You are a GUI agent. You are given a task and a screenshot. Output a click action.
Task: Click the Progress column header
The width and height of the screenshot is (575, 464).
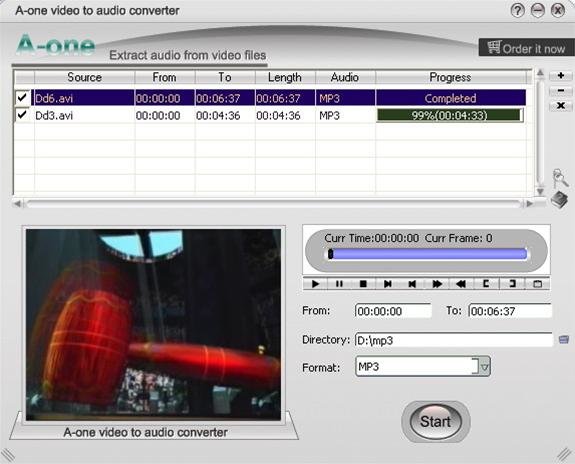coord(451,77)
